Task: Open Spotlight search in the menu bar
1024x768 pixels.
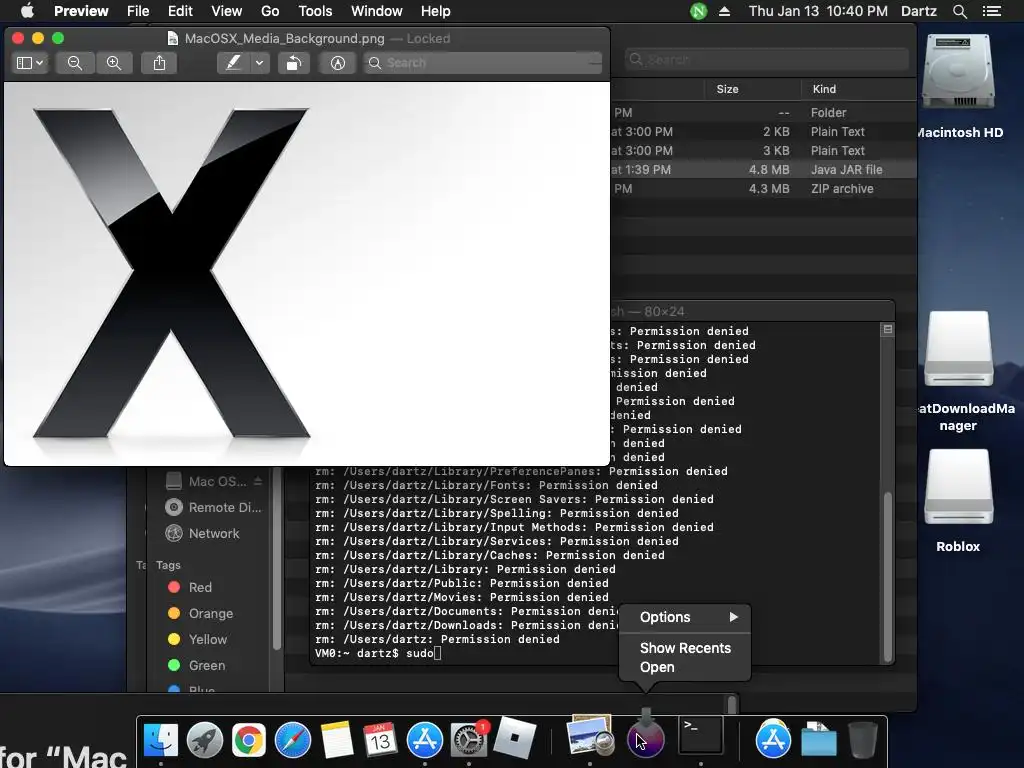Action: (x=960, y=11)
